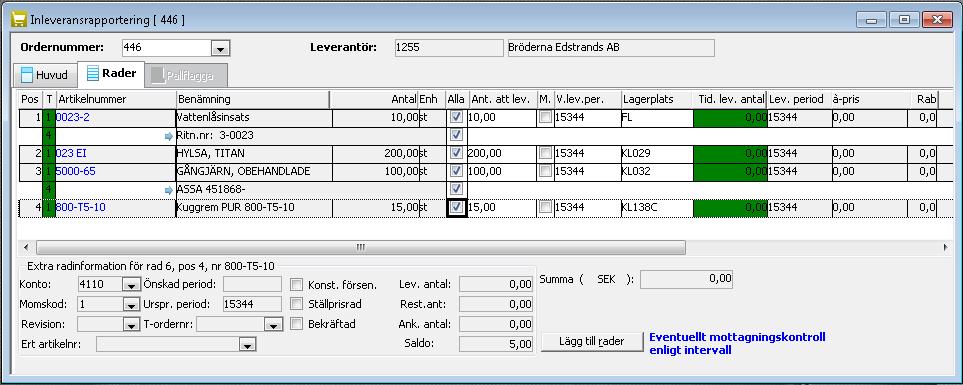The height and width of the screenshot is (385, 963).
Task: Click the blue arrow beside ASSA 451868-
Action: (169, 190)
